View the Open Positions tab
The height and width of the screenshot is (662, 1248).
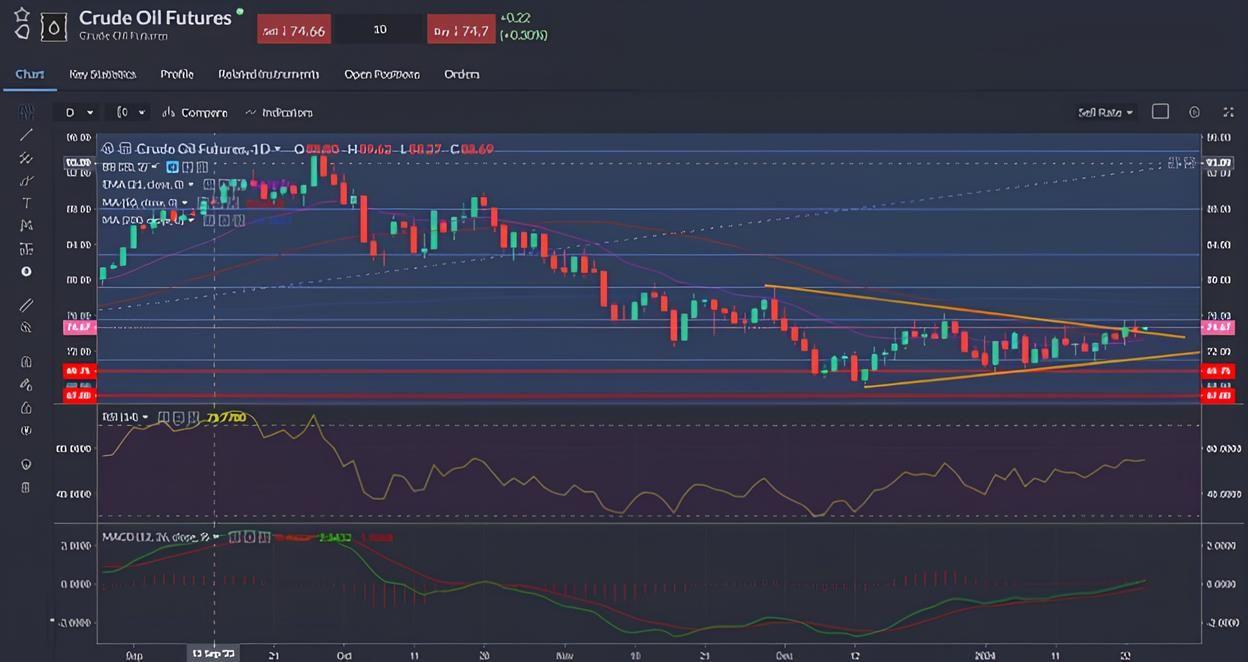coord(382,74)
